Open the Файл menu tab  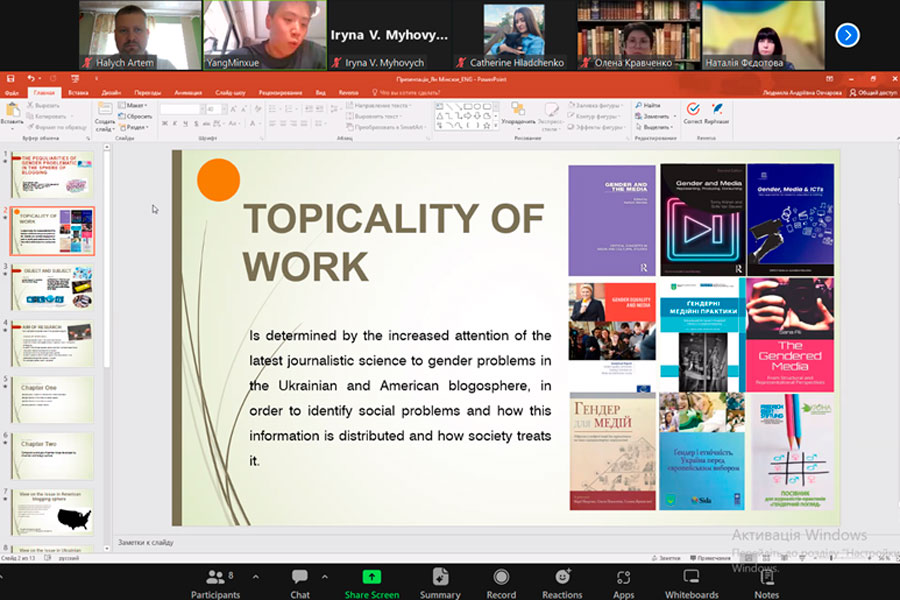11,92
